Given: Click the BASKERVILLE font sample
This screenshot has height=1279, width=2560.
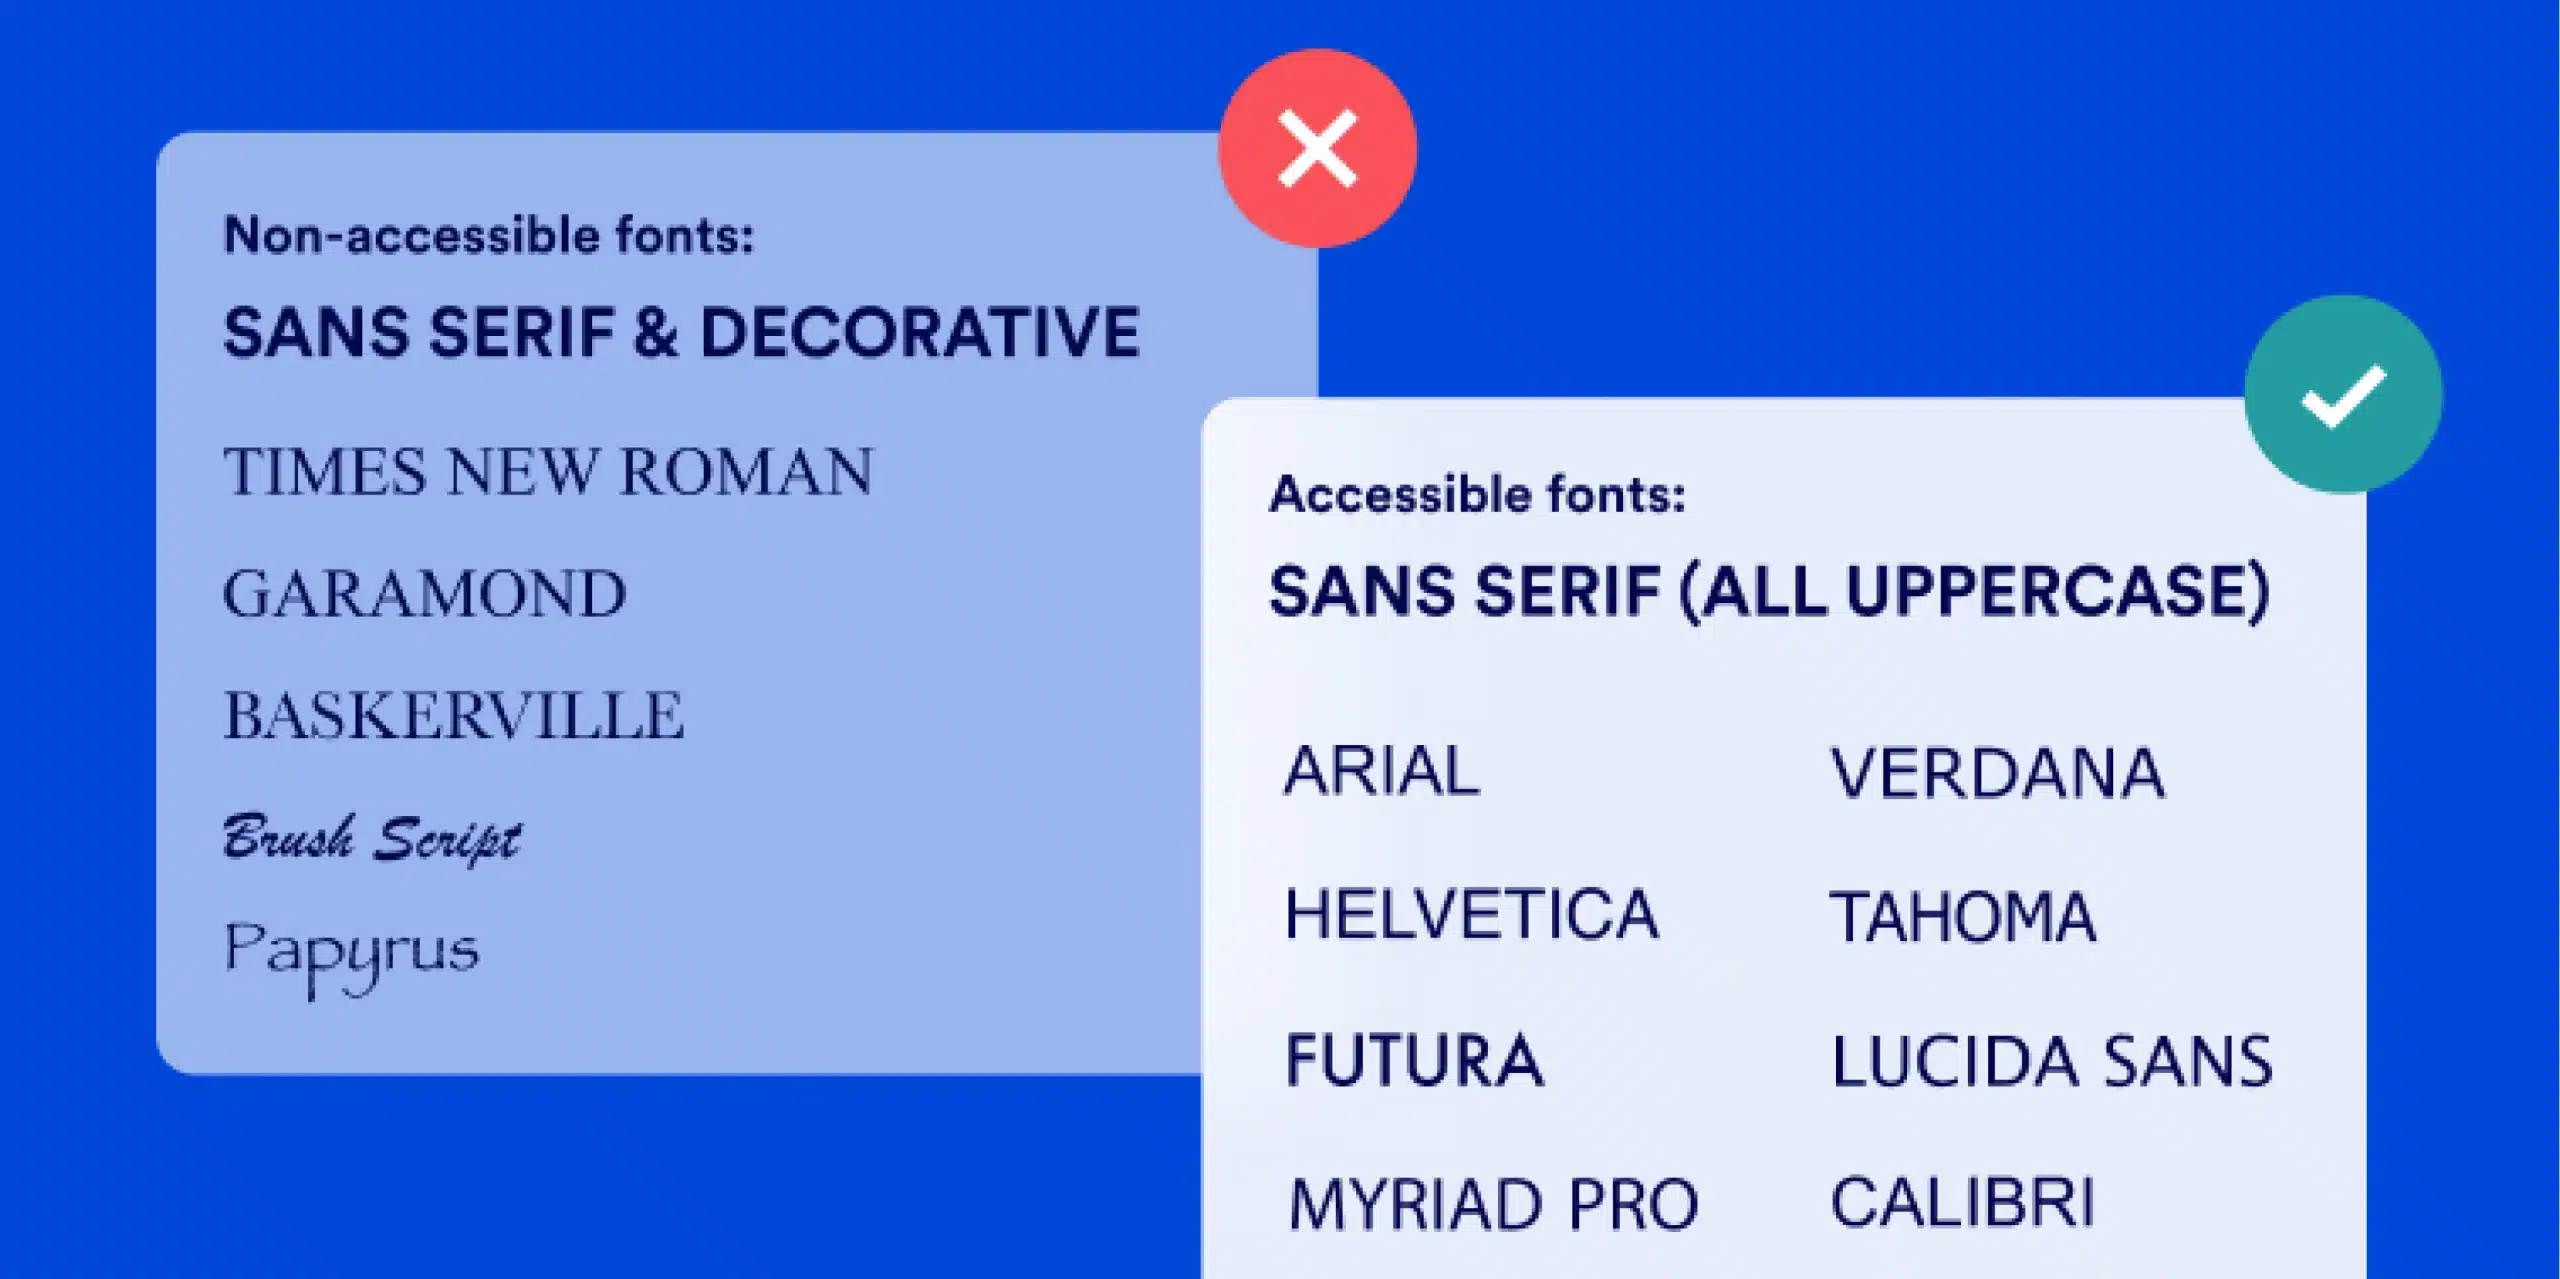Looking at the screenshot, I should (454, 715).
